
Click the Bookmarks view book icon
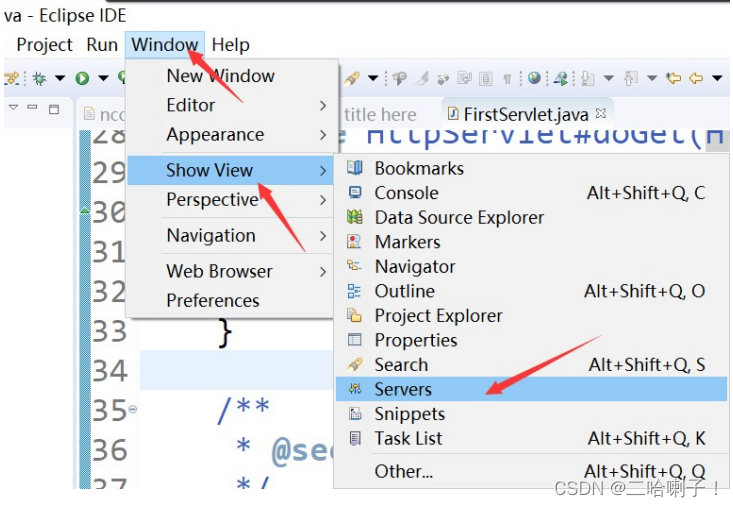pyautogui.click(x=354, y=168)
